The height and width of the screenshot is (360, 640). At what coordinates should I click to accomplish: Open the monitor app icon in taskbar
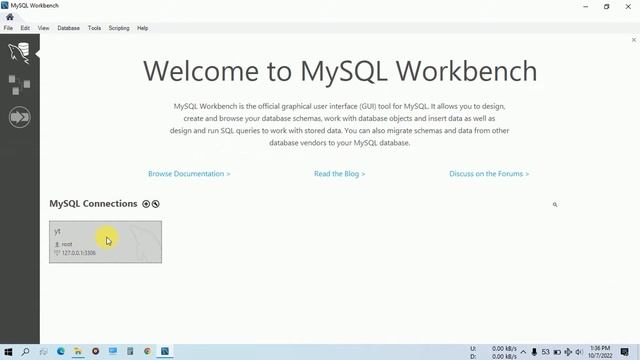point(113,351)
